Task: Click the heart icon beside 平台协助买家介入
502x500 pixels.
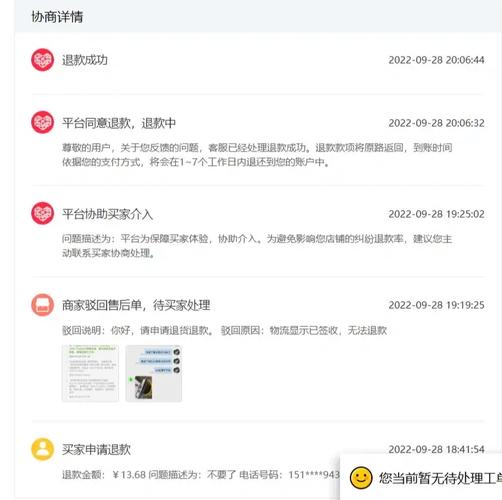Action: pyautogui.click(x=42, y=213)
